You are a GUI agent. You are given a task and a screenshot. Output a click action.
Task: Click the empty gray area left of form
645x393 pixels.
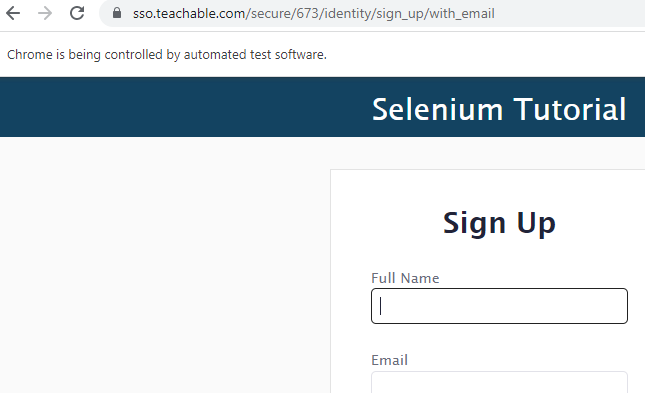click(165, 265)
